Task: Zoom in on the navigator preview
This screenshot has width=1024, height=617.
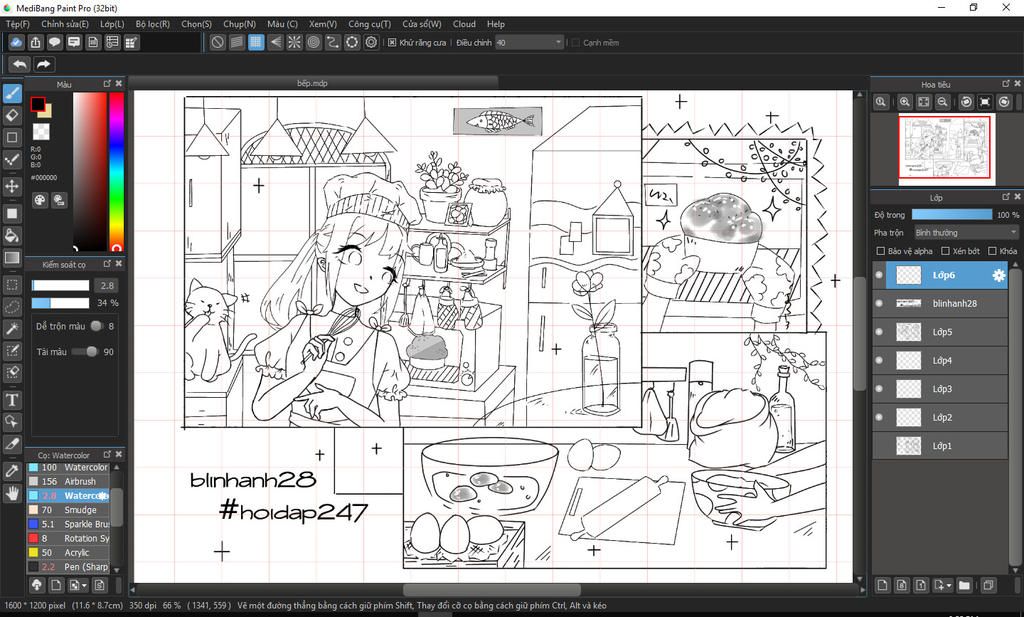Action: coord(904,102)
